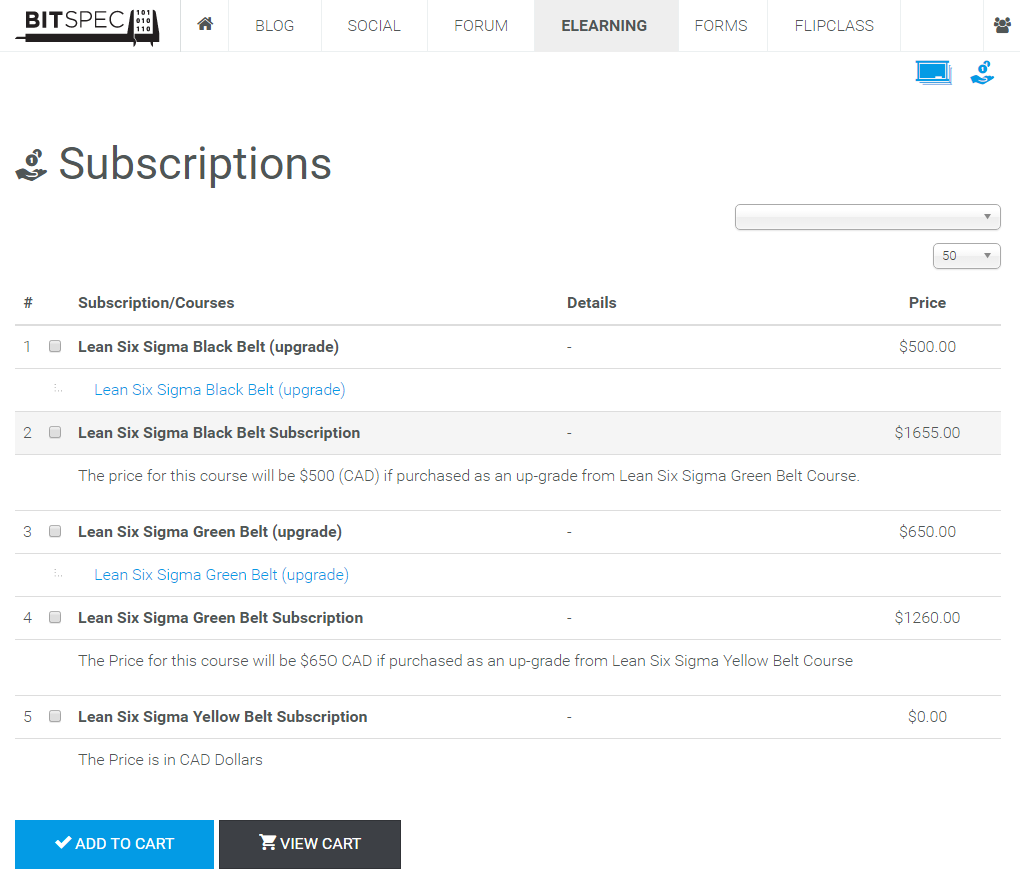
Task: Click 'The Price is in CAD Dollars' note
Action: coord(170,759)
